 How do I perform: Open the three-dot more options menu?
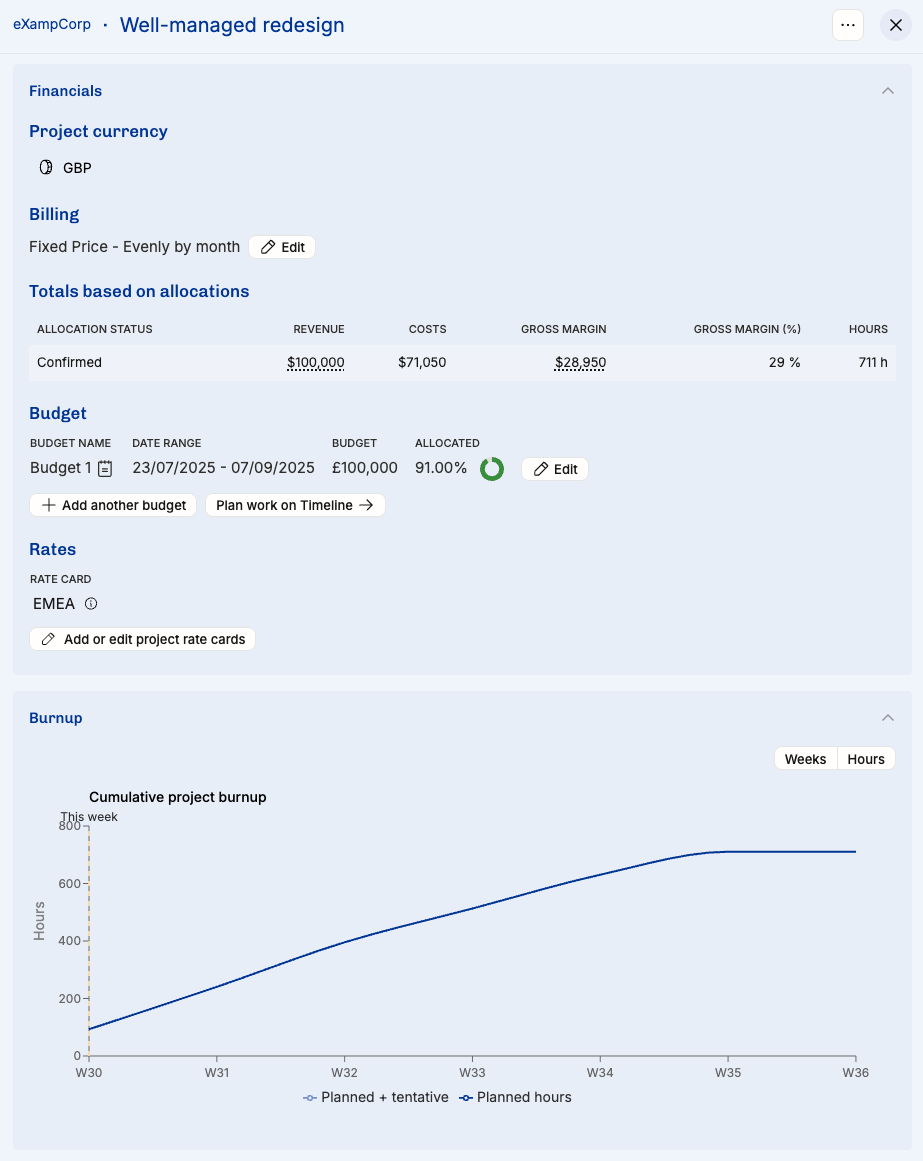848,26
